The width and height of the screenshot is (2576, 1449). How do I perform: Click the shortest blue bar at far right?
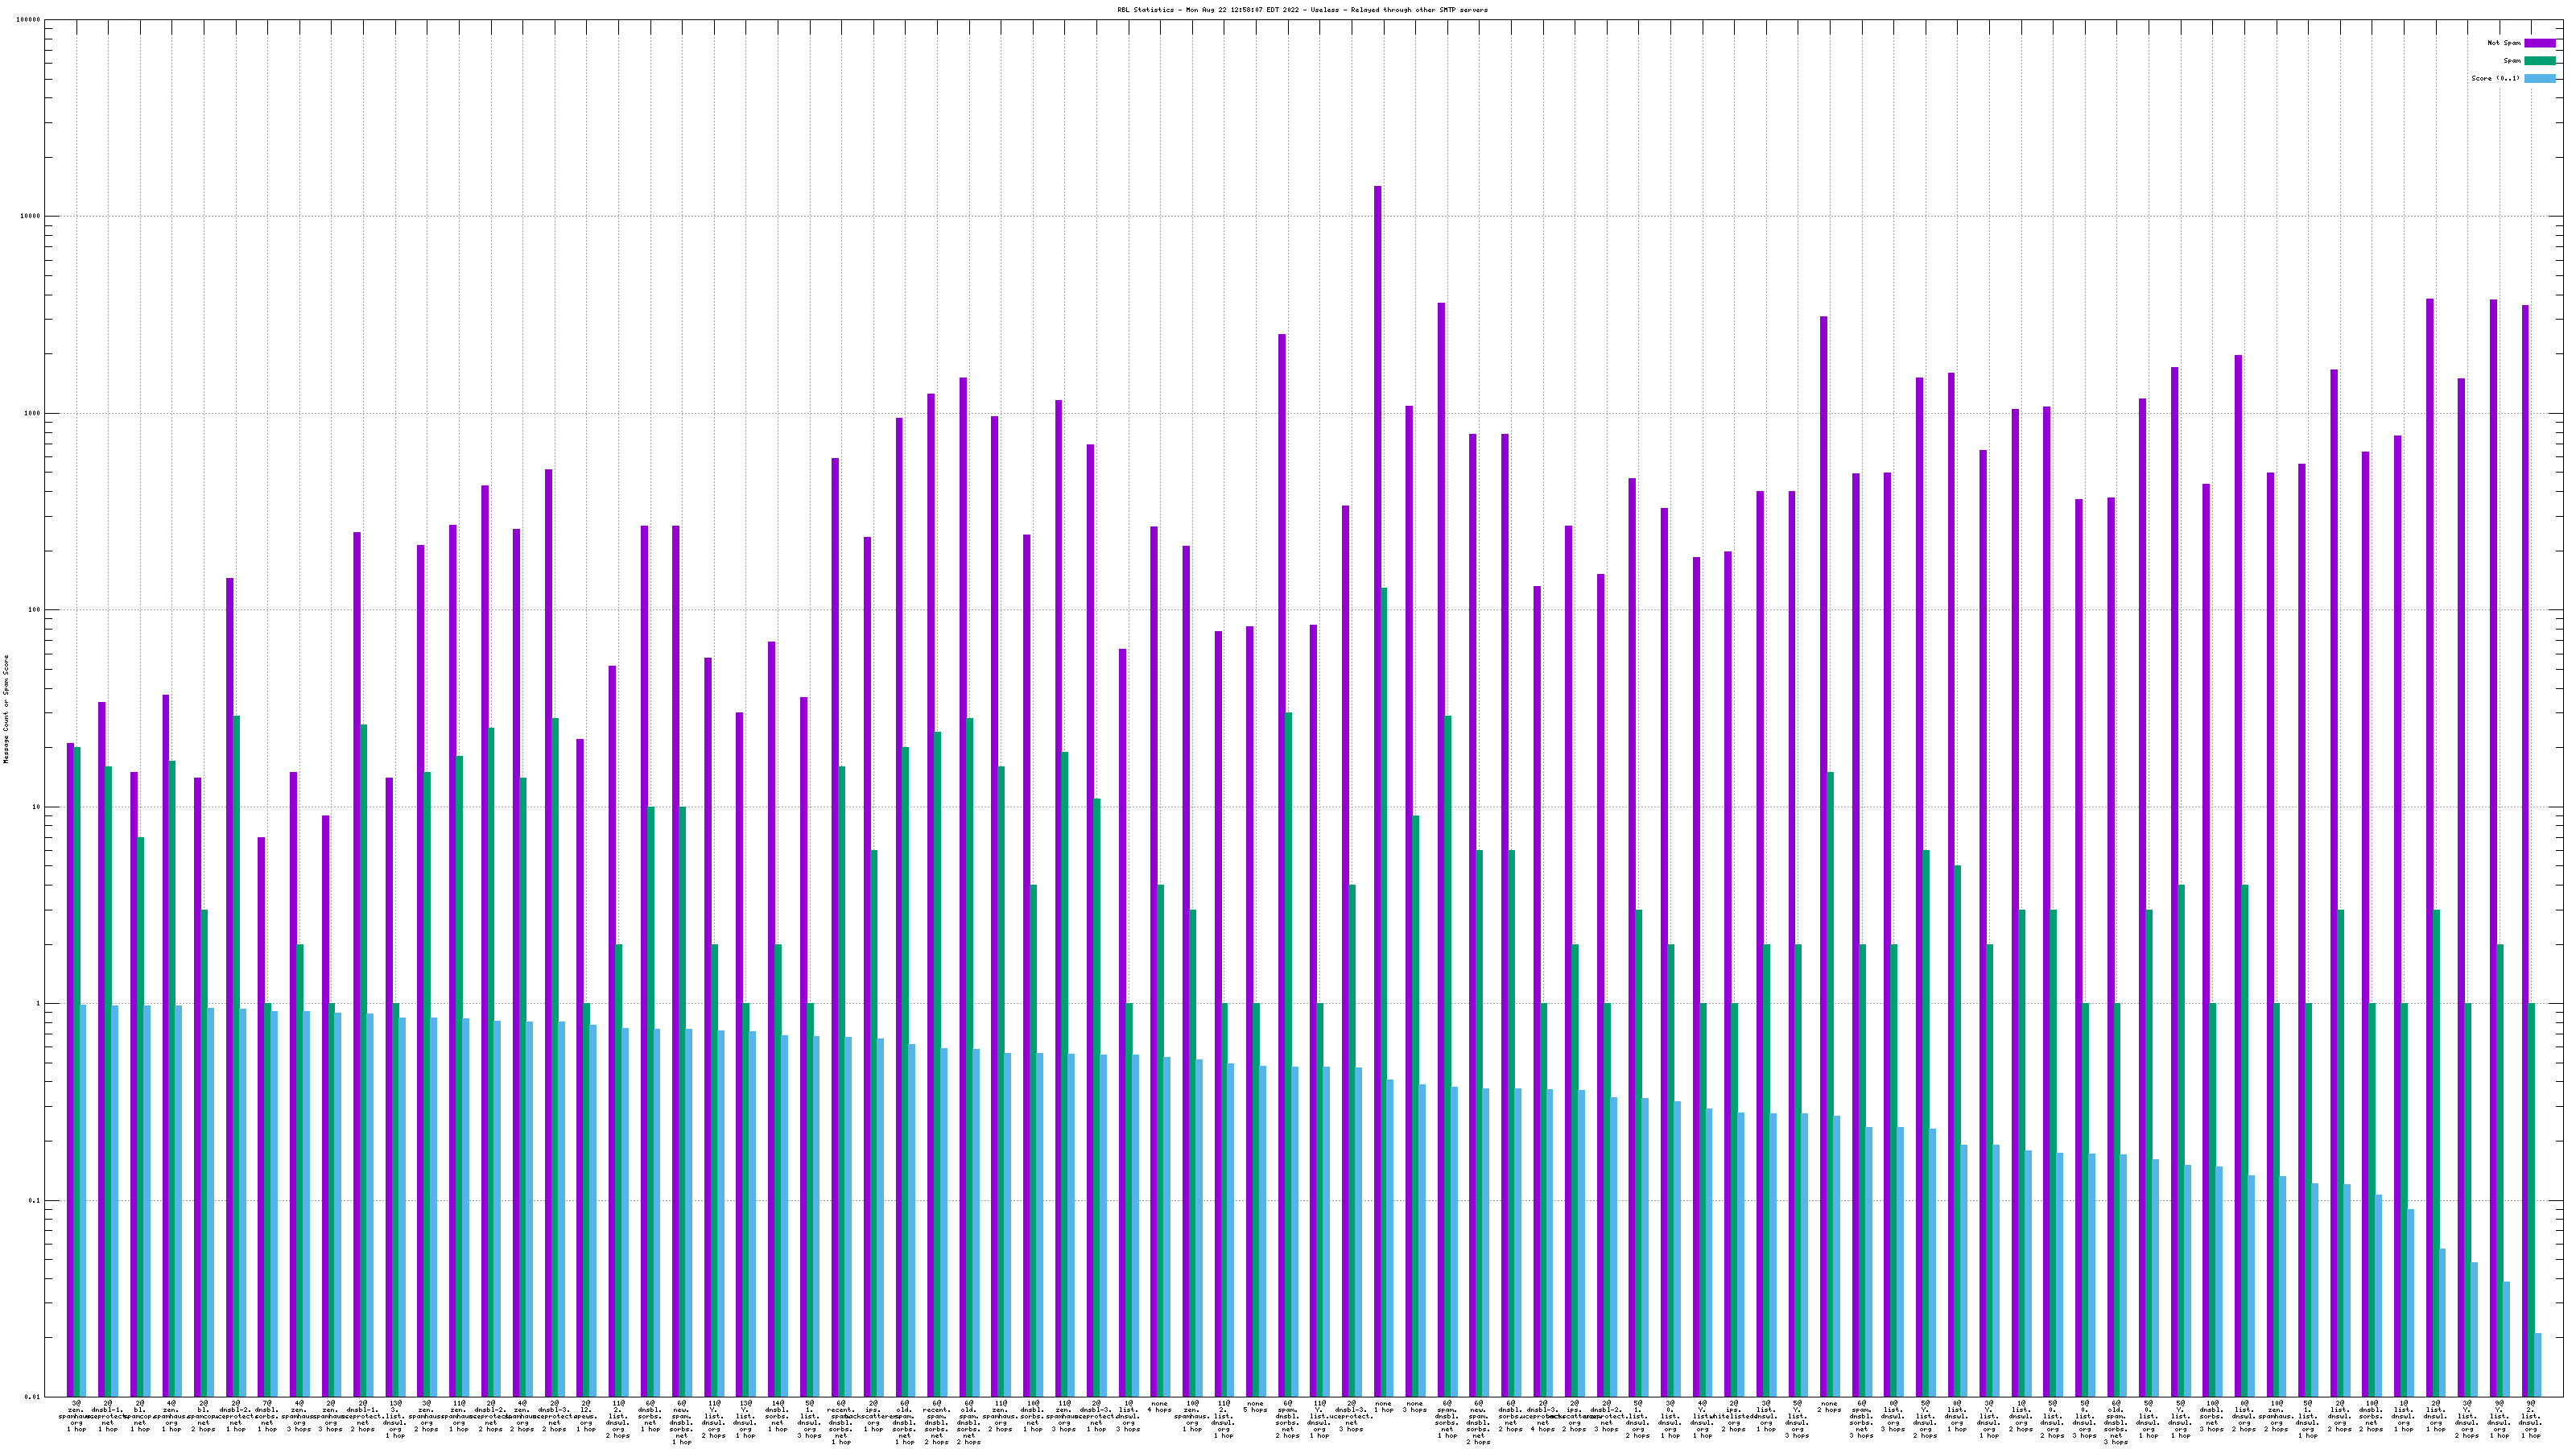2538,1364
